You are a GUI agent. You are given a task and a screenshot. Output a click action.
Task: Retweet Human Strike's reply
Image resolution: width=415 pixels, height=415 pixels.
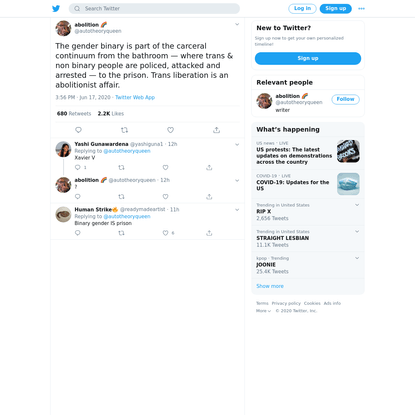(x=121, y=233)
